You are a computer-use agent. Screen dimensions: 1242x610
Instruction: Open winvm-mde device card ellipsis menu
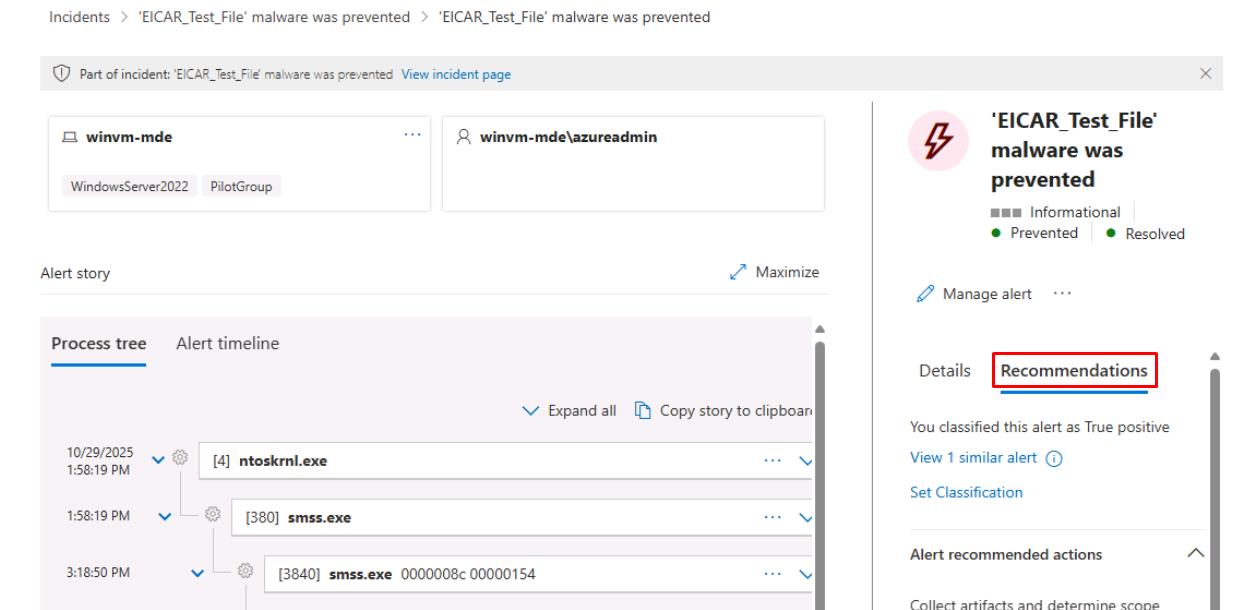[412, 136]
